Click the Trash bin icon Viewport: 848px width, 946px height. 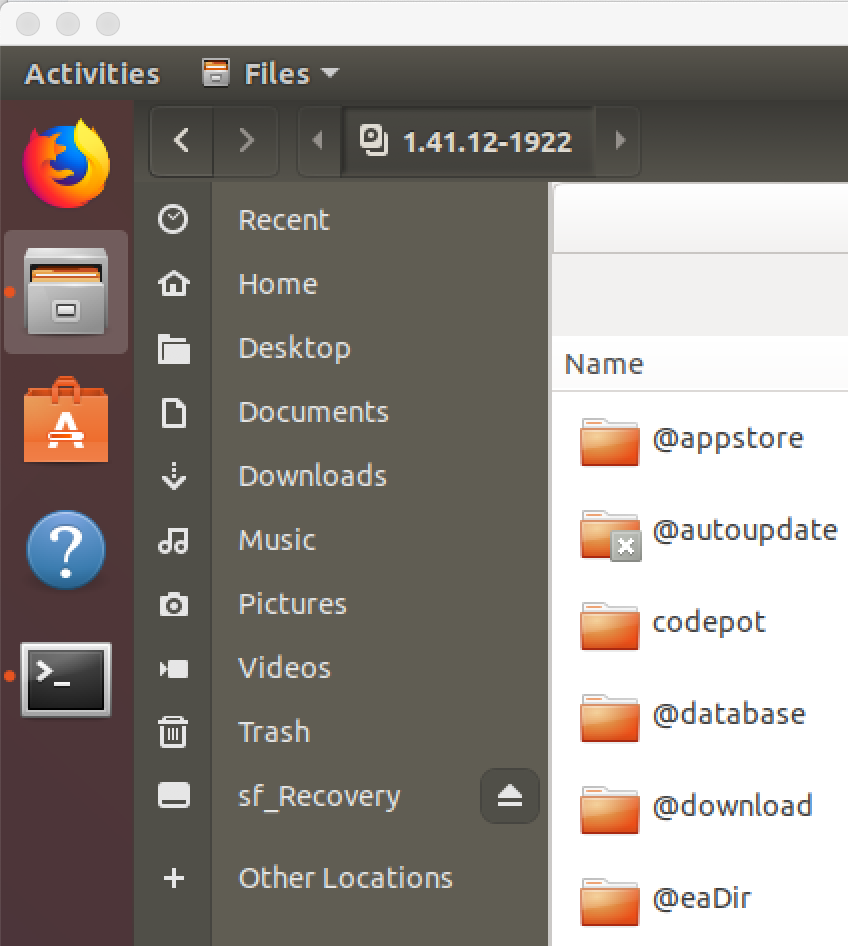click(x=174, y=732)
